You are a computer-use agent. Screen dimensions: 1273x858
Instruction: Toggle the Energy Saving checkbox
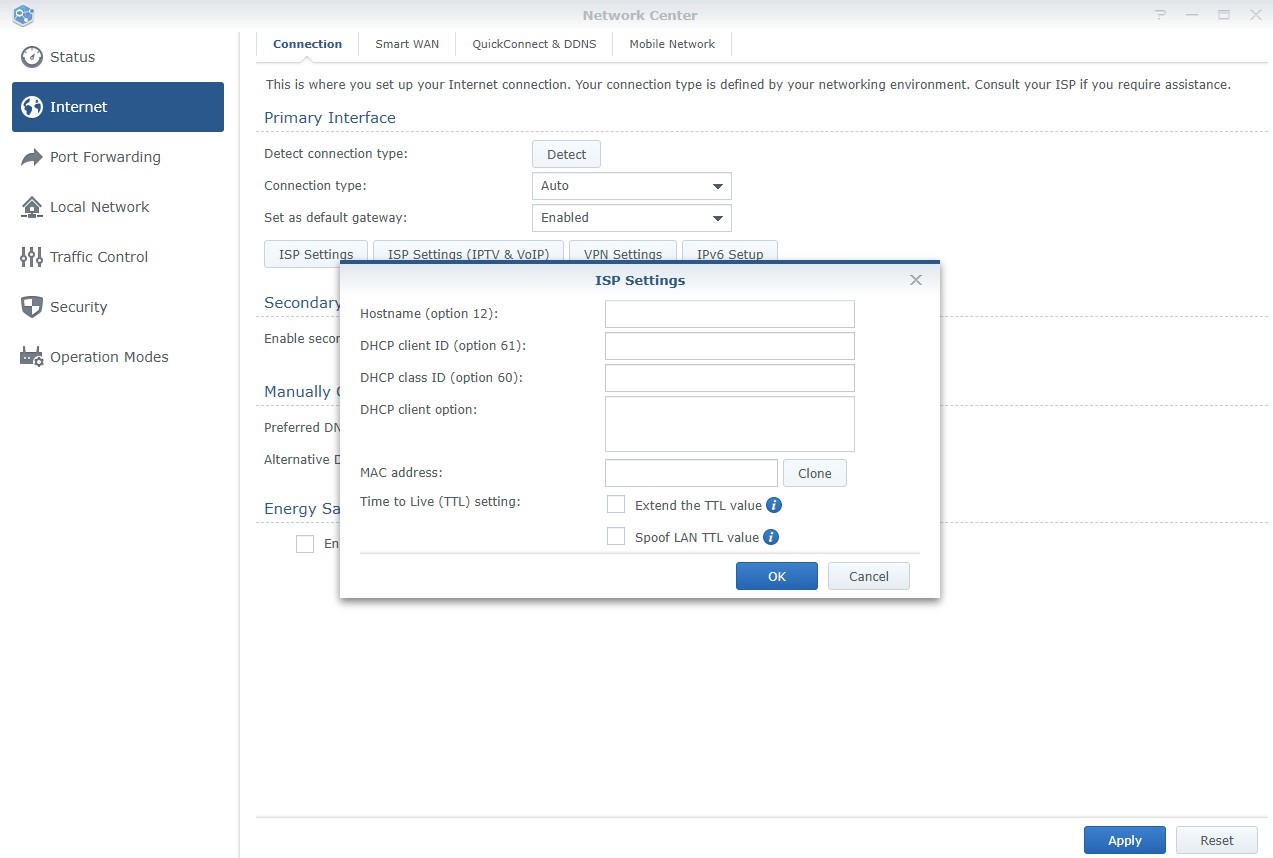305,544
